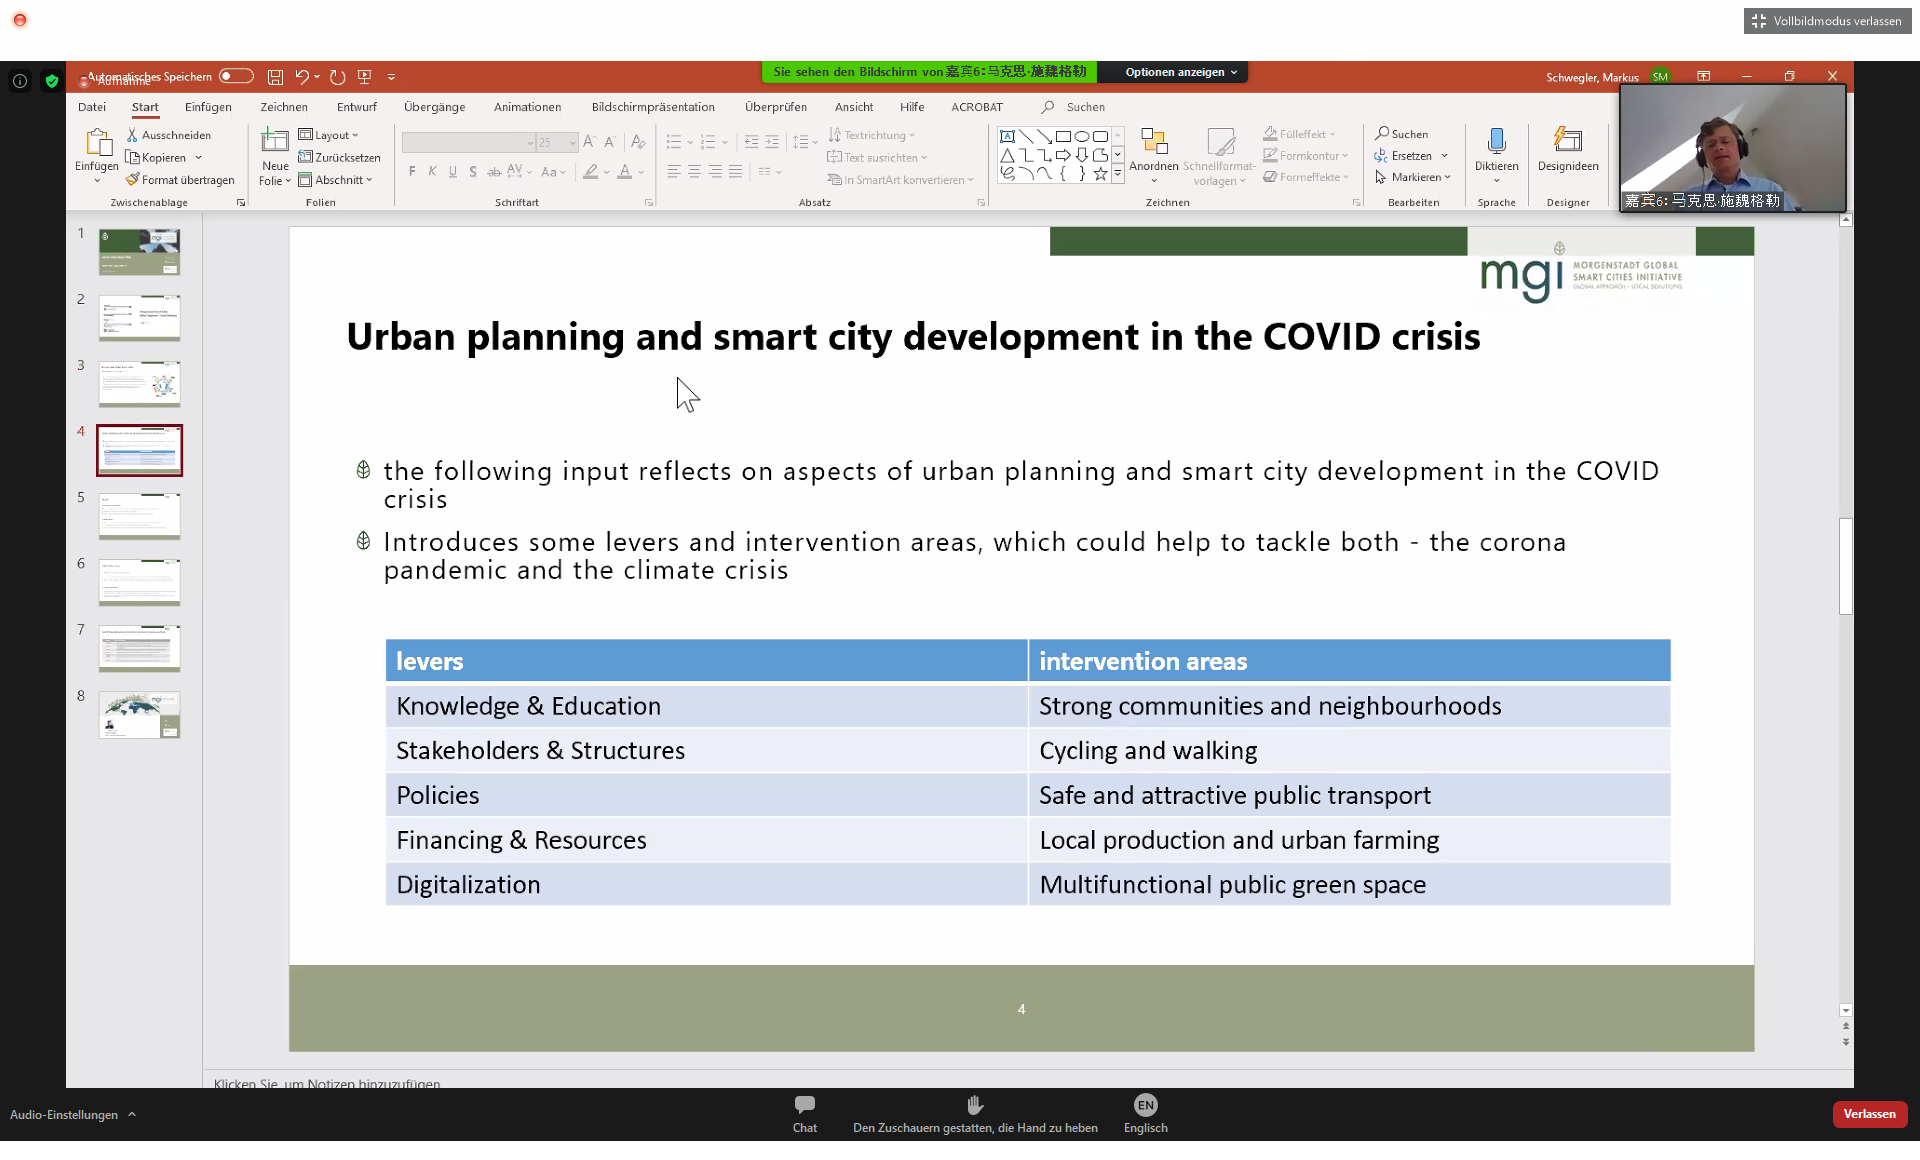
Task: Click the save icon in title bar
Action: pyautogui.click(x=275, y=77)
